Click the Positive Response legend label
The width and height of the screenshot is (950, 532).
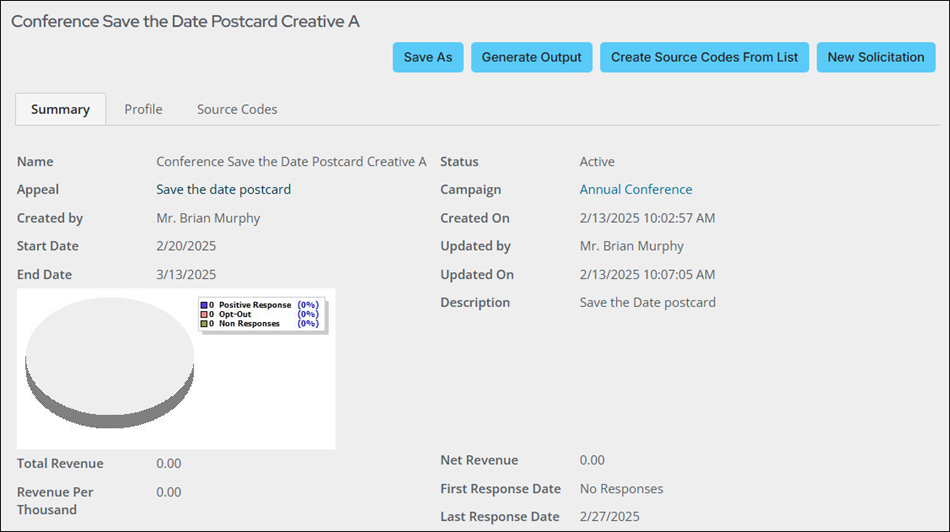tap(255, 305)
